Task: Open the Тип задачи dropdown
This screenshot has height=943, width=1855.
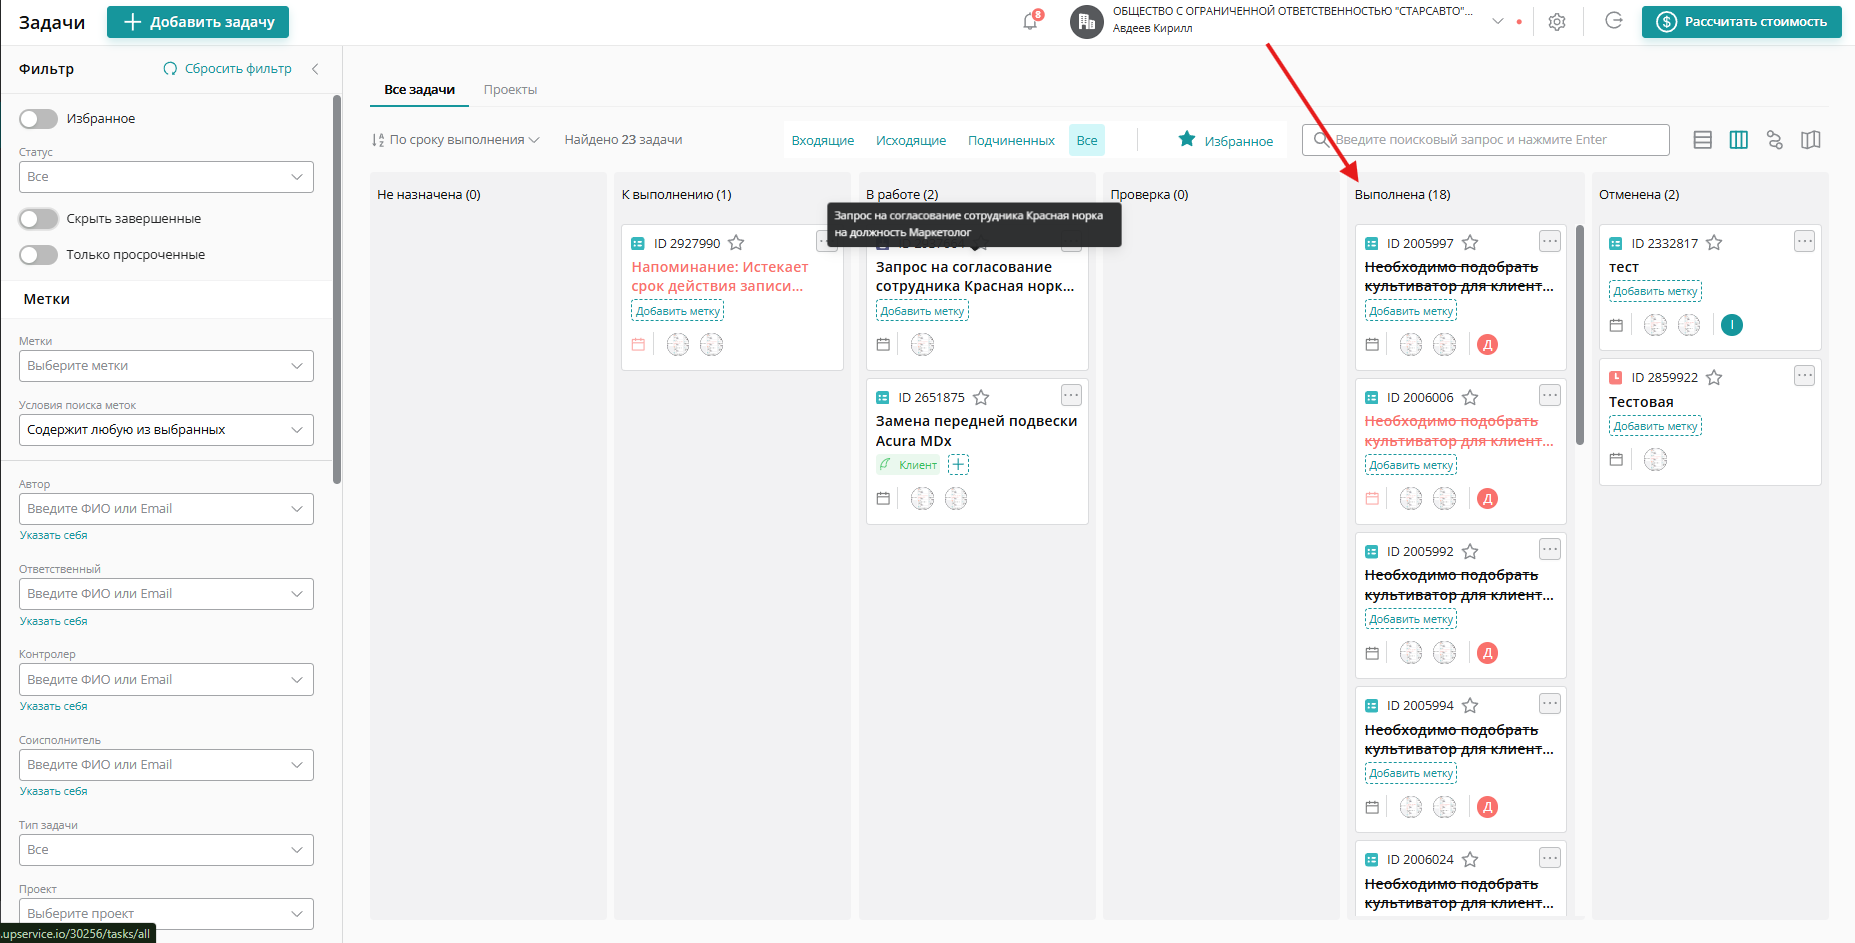Action: pyautogui.click(x=166, y=850)
